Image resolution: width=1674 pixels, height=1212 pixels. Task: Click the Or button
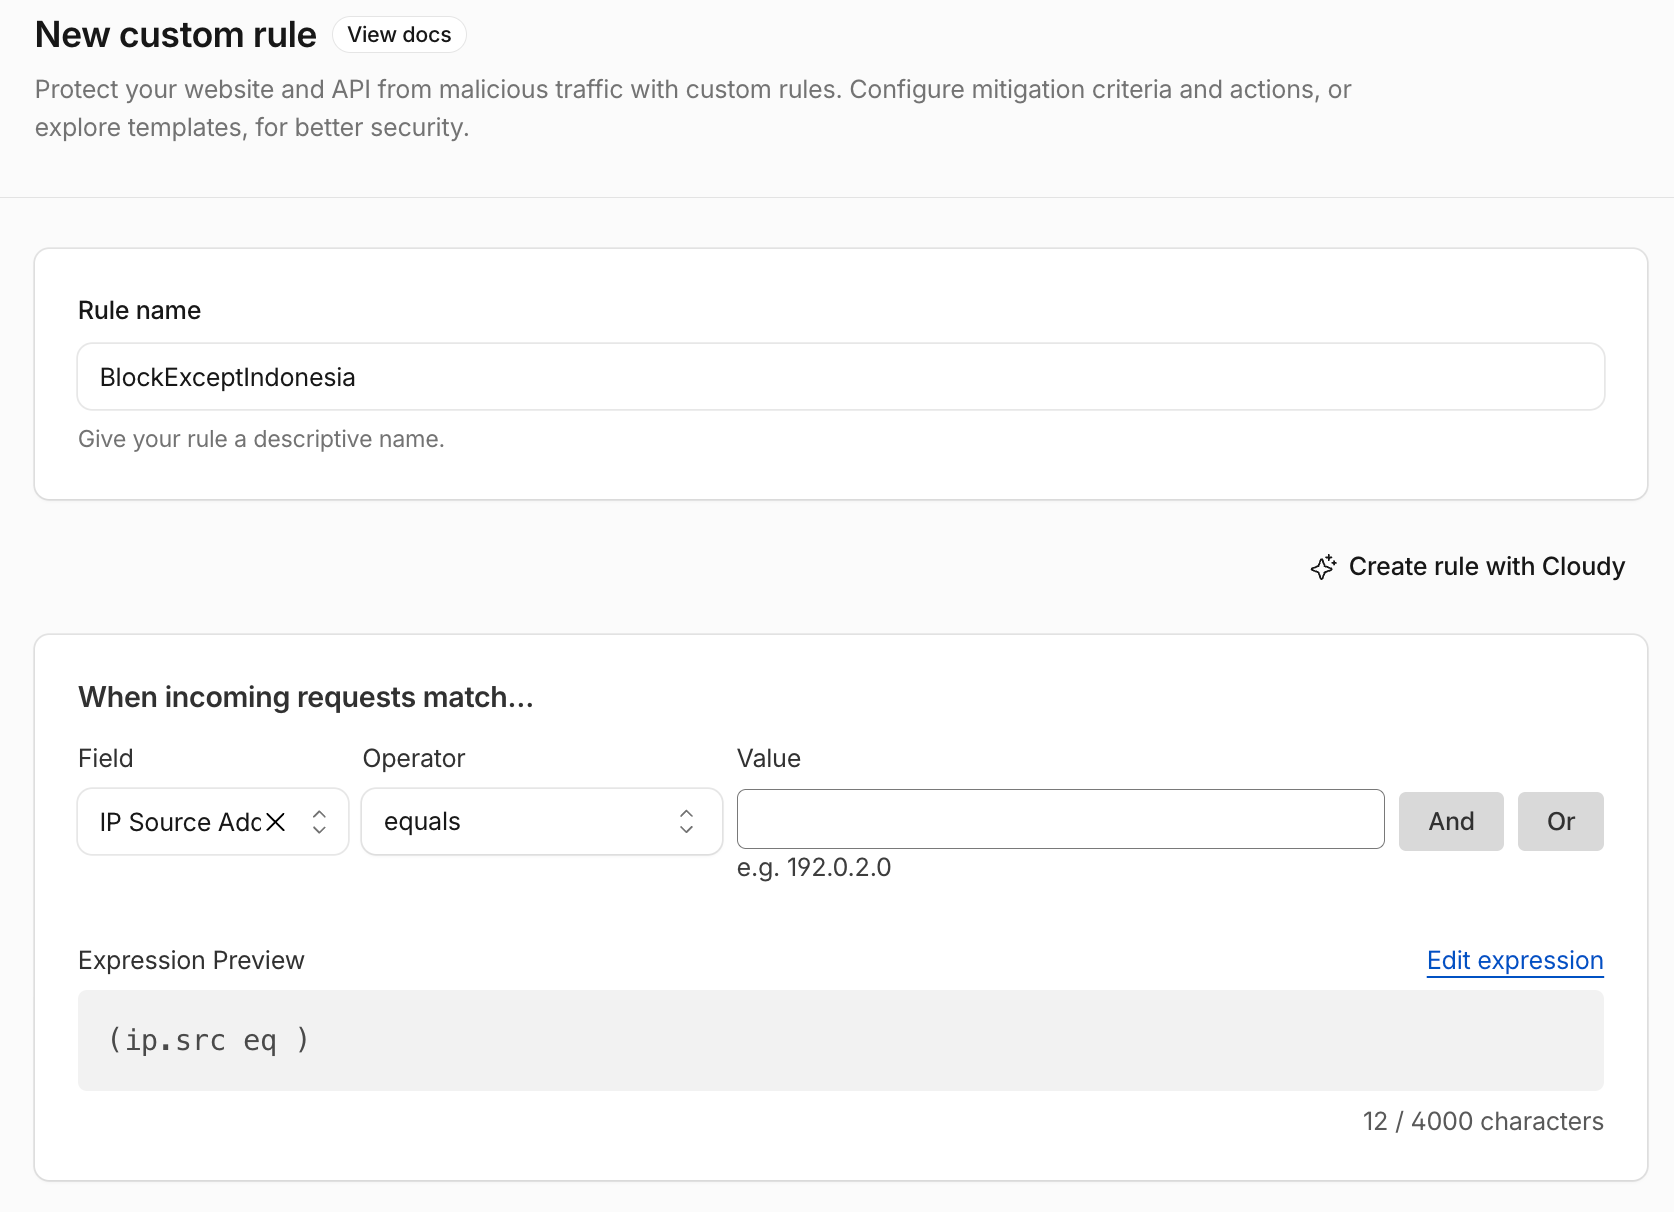coord(1560,822)
